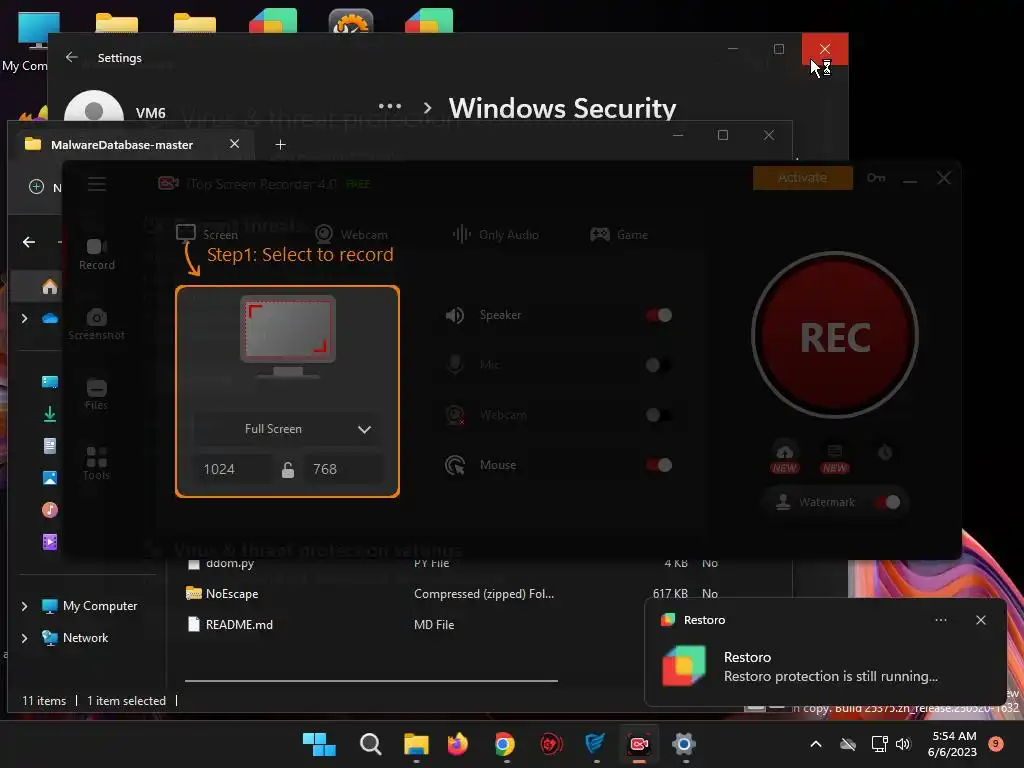Click the webcam icon beside Webcam

tap(455, 415)
